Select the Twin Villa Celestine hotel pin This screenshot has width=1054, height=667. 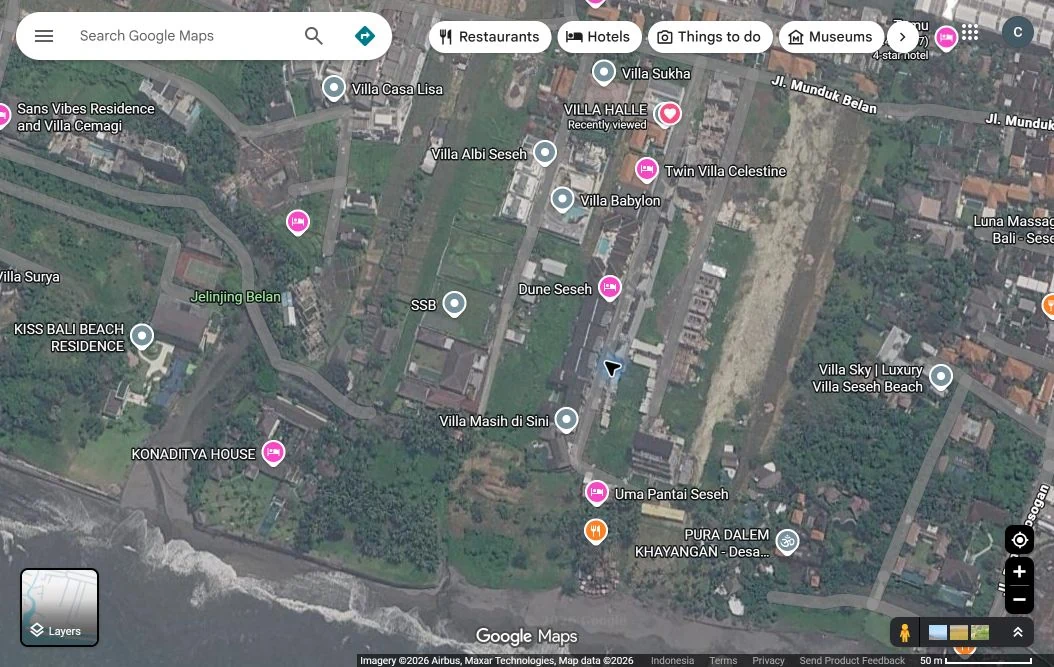click(x=647, y=170)
